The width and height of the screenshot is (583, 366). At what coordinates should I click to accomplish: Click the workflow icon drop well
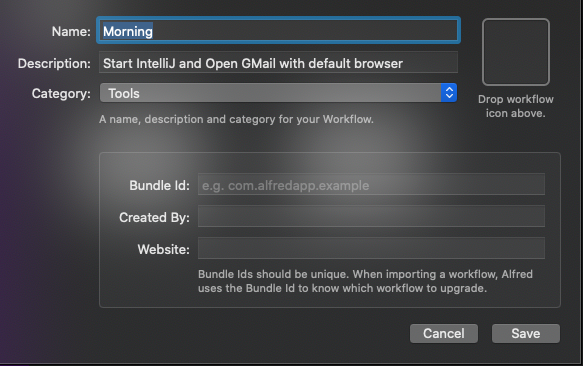pyautogui.click(x=516, y=52)
